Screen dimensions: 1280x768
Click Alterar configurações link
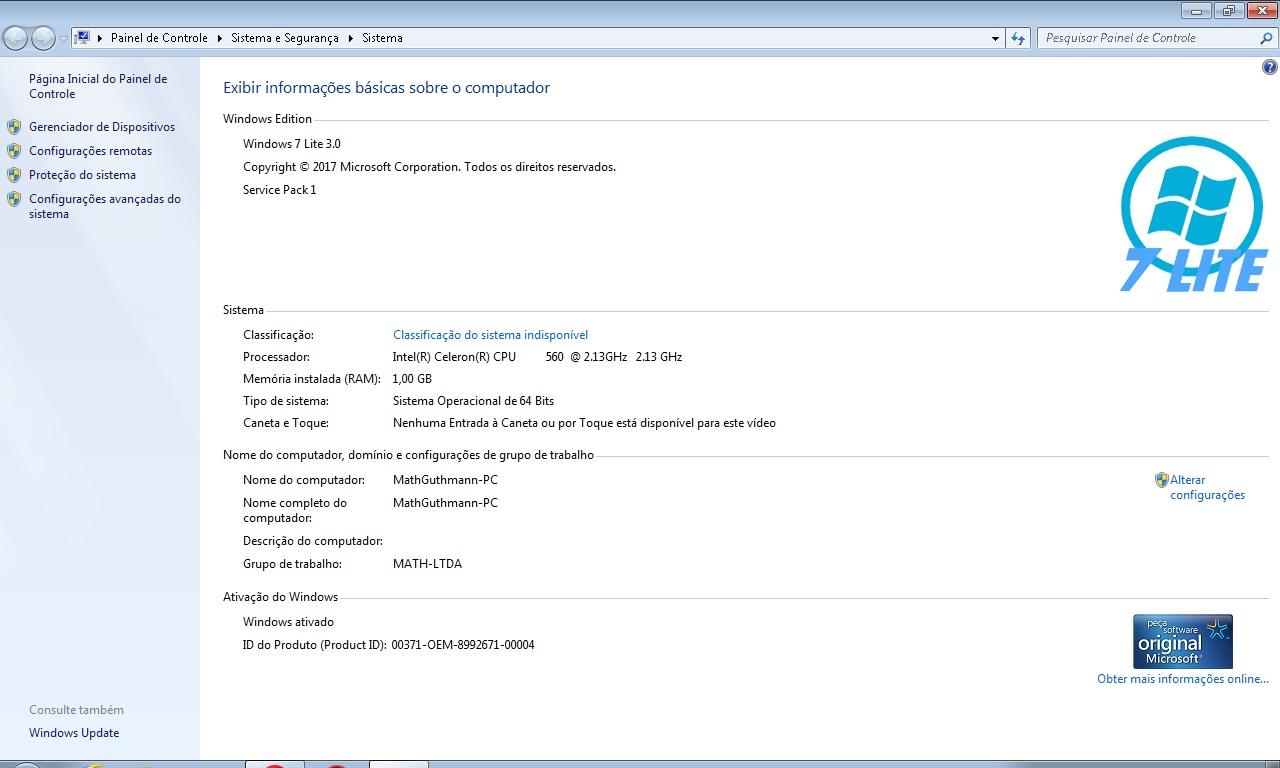coord(1207,487)
